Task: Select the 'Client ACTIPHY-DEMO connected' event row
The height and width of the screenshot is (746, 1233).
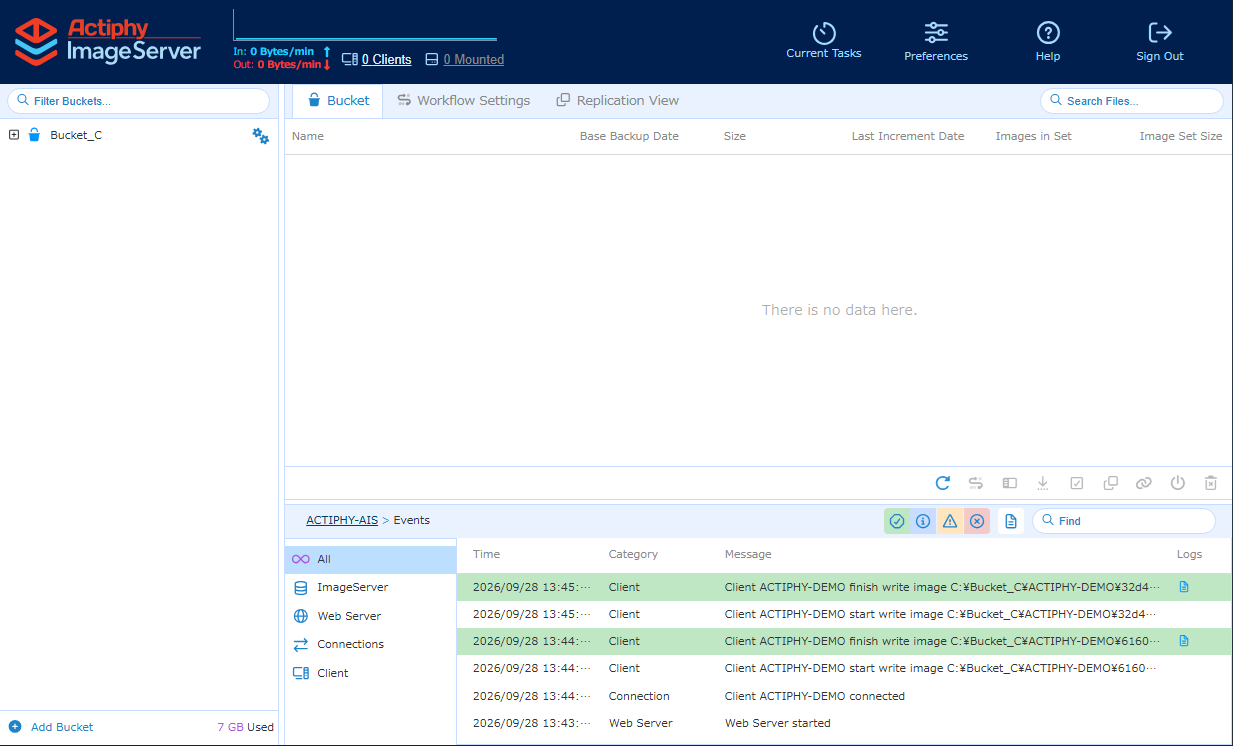Action: 844,696
